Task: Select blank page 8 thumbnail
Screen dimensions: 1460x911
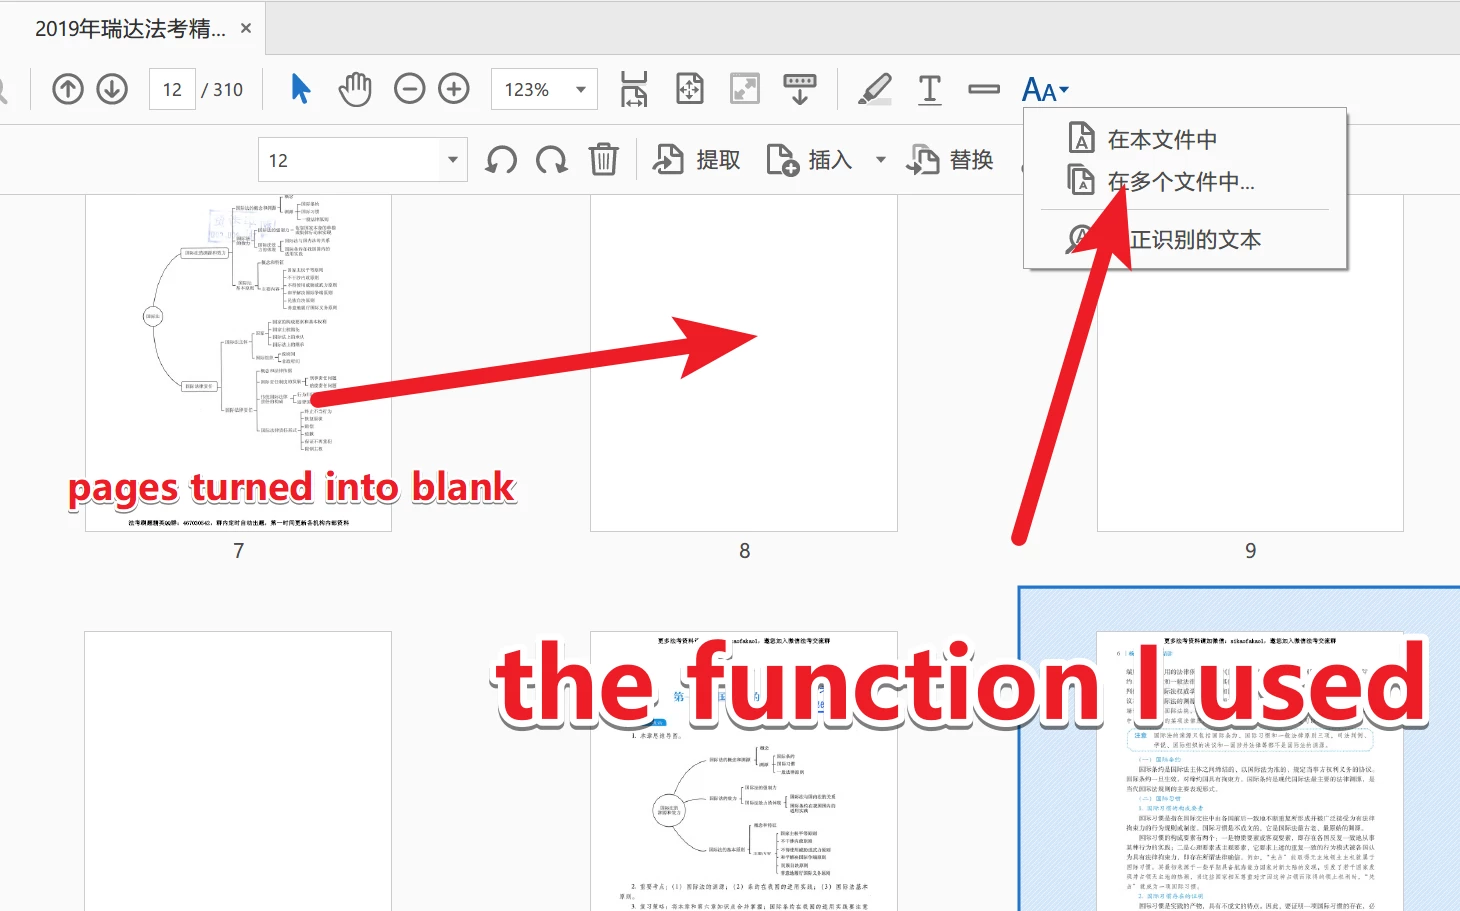Action: 744,363
